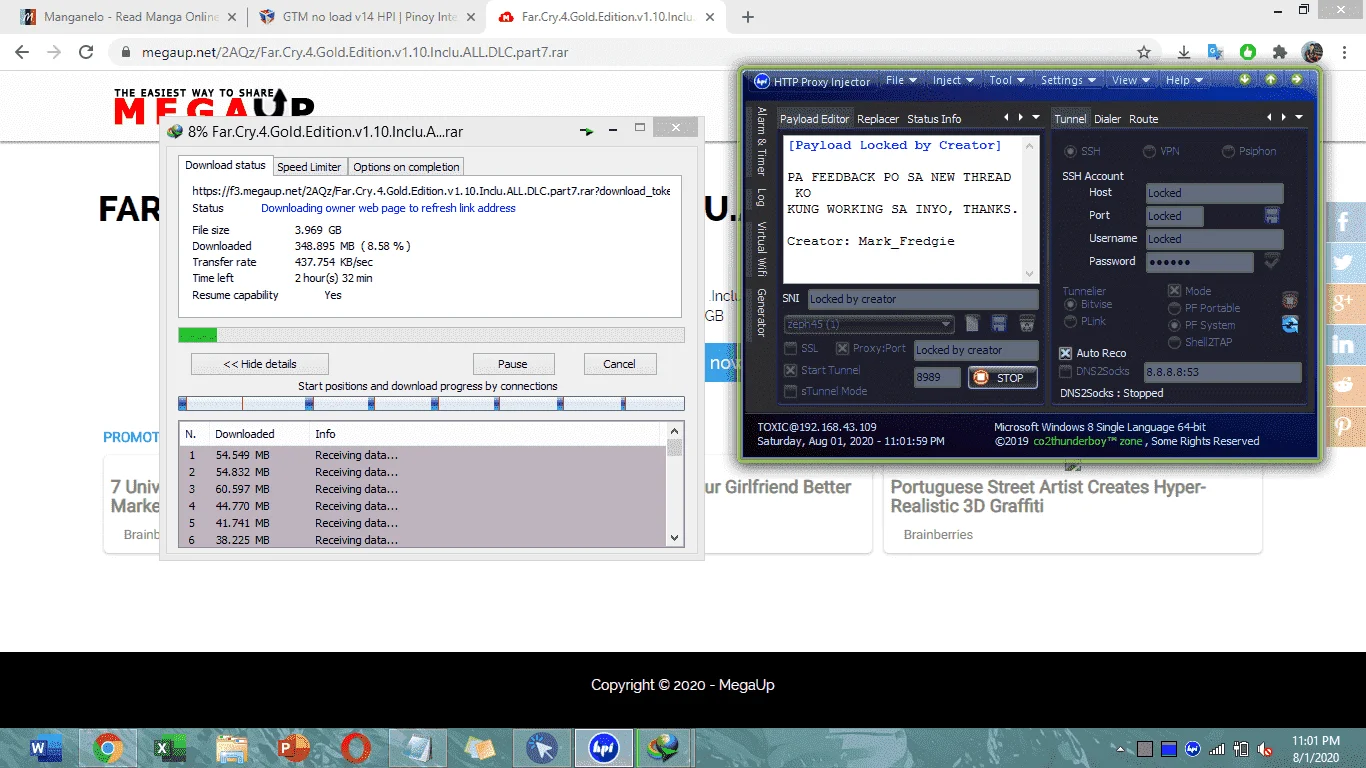
Task: Open Opera browser from the taskbar
Action: click(355, 747)
